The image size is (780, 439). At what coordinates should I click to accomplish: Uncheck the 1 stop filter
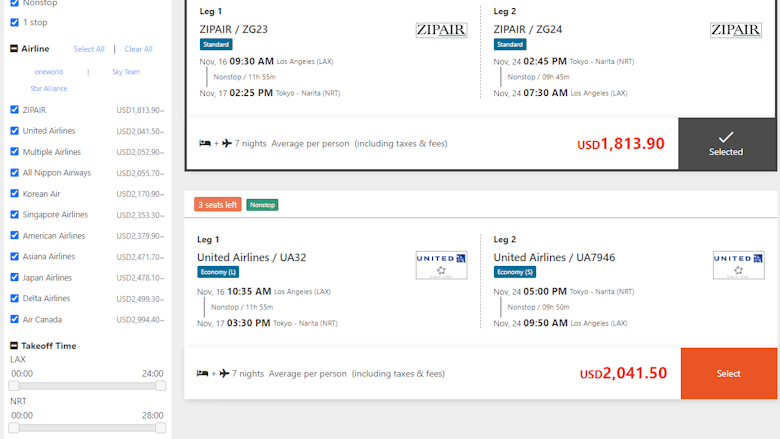14,22
